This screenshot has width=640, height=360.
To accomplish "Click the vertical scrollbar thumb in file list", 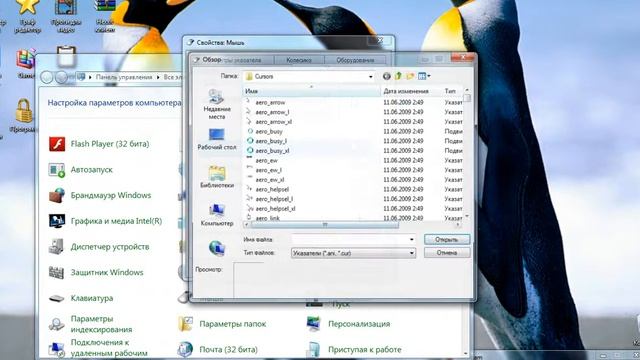I will coord(467,98).
